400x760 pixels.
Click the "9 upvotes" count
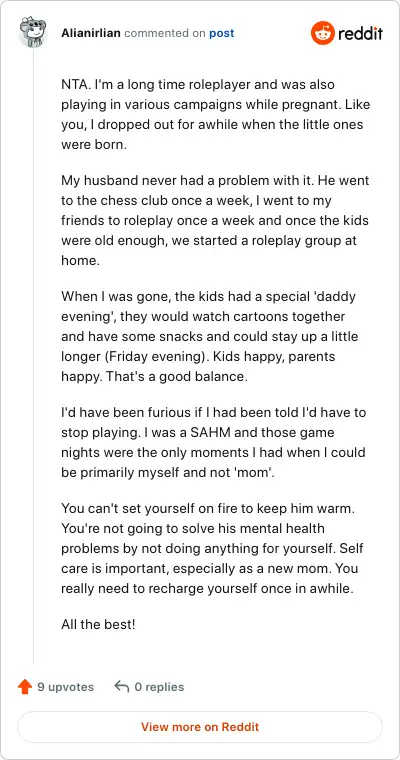pyautogui.click(x=65, y=687)
